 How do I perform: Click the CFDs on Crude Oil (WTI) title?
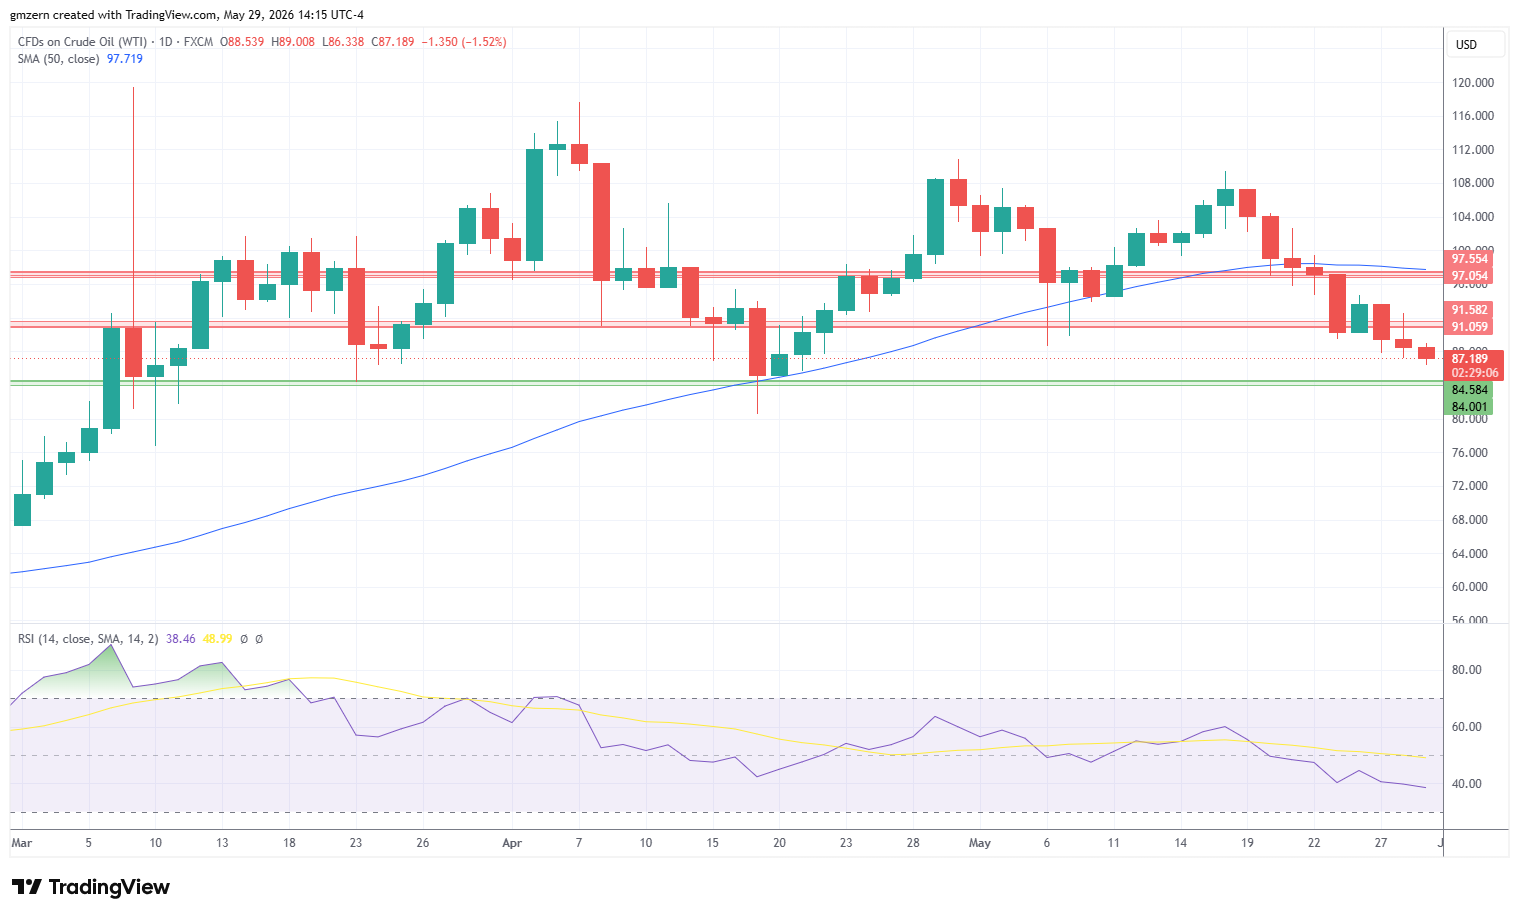[82, 42]
